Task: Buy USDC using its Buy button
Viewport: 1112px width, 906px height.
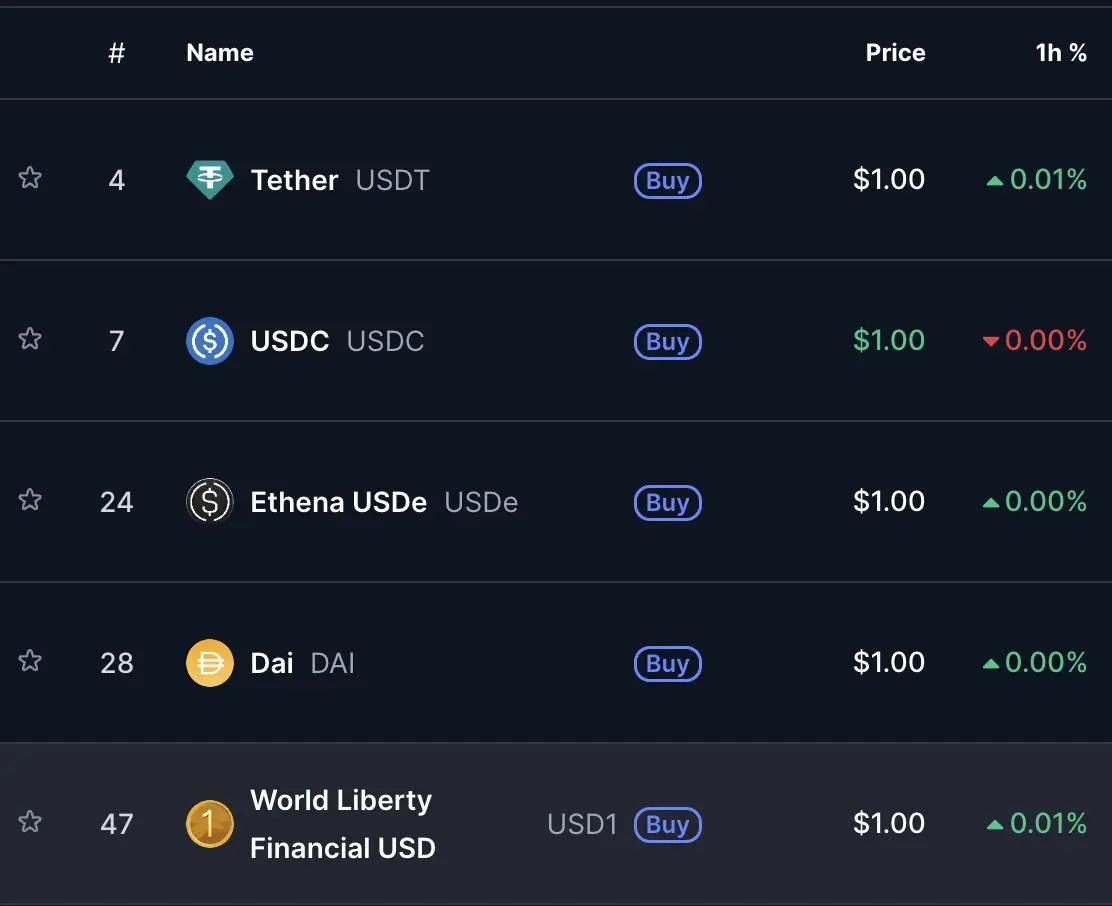Action: pyautogui.click(x=667, y=342)
